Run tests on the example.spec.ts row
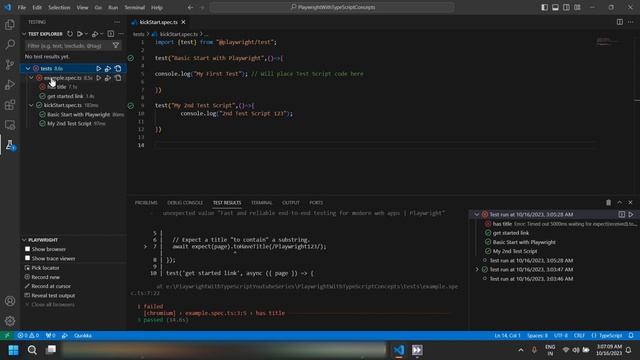 98,78
